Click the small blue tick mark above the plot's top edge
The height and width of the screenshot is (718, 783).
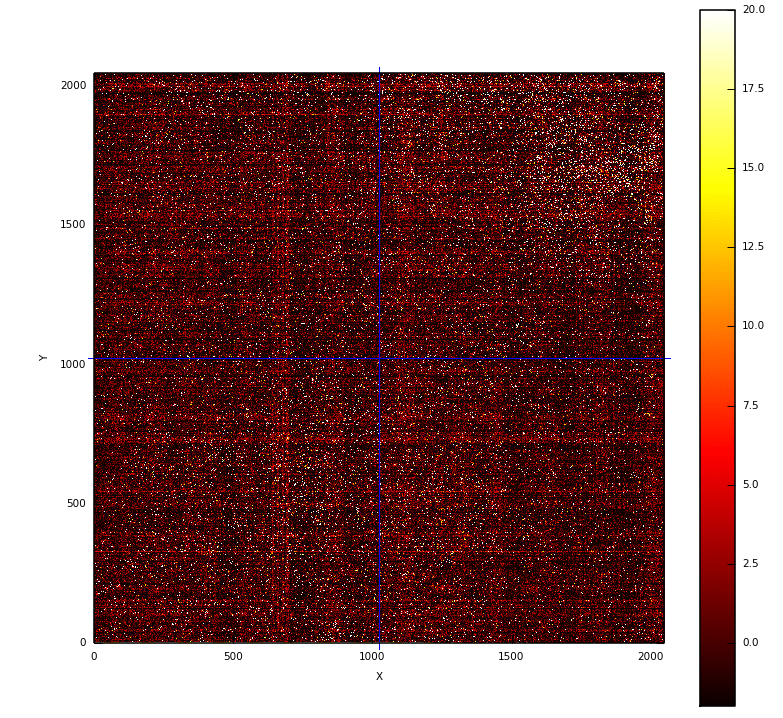(x=379, y=69)
